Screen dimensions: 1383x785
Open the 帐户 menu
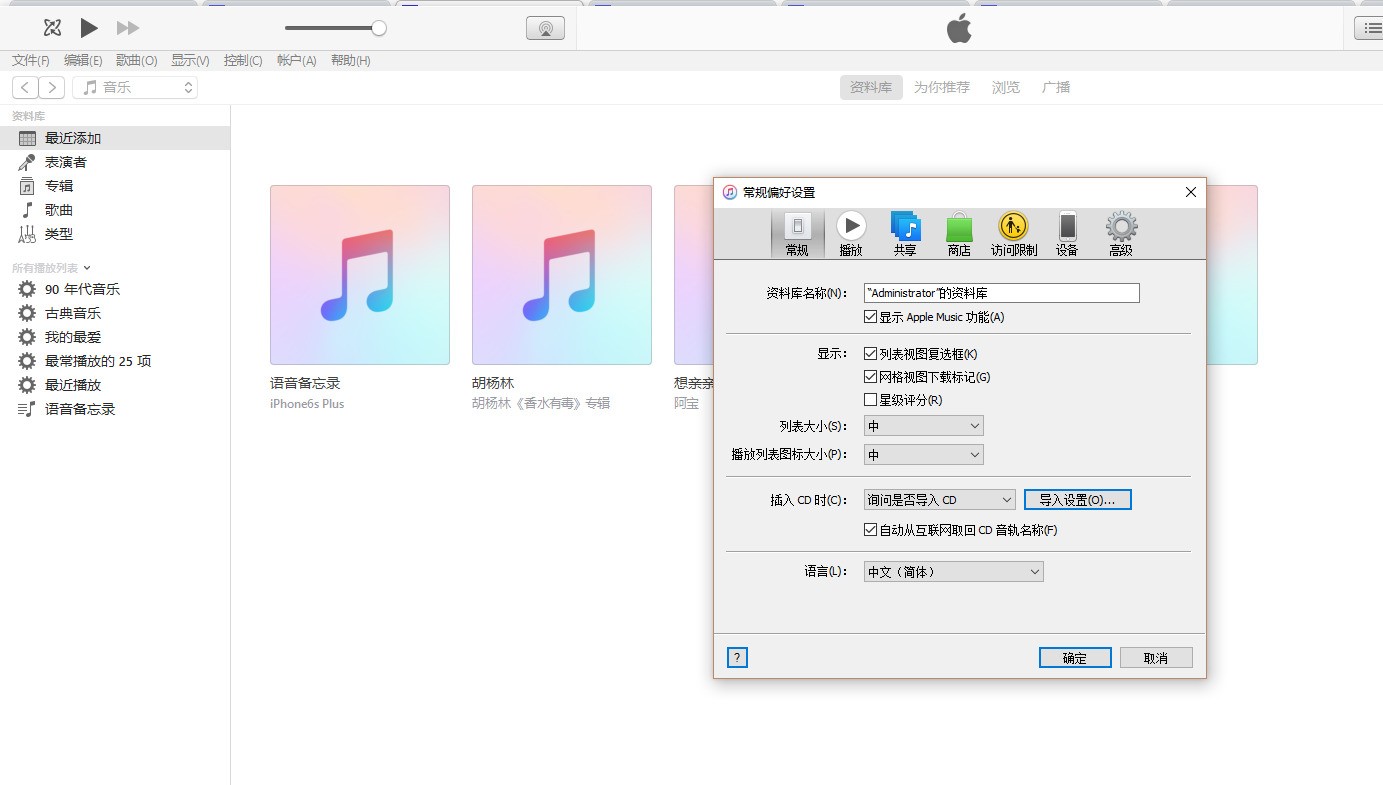click(x=296, y=60)
